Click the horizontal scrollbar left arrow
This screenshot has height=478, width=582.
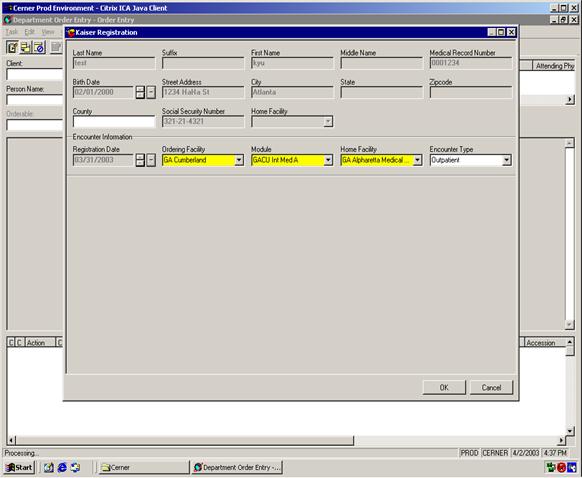11,441
